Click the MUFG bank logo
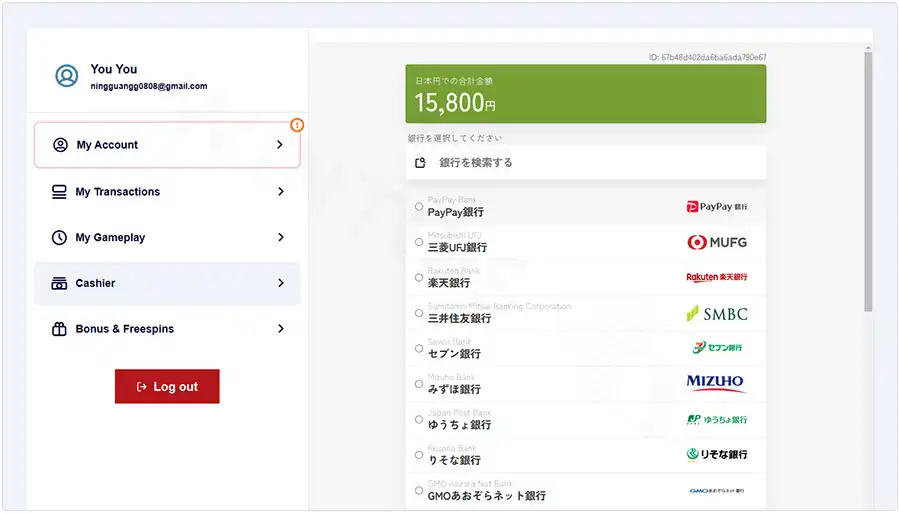The height and width of the screenshot is (513, 900). pos(716,242)
